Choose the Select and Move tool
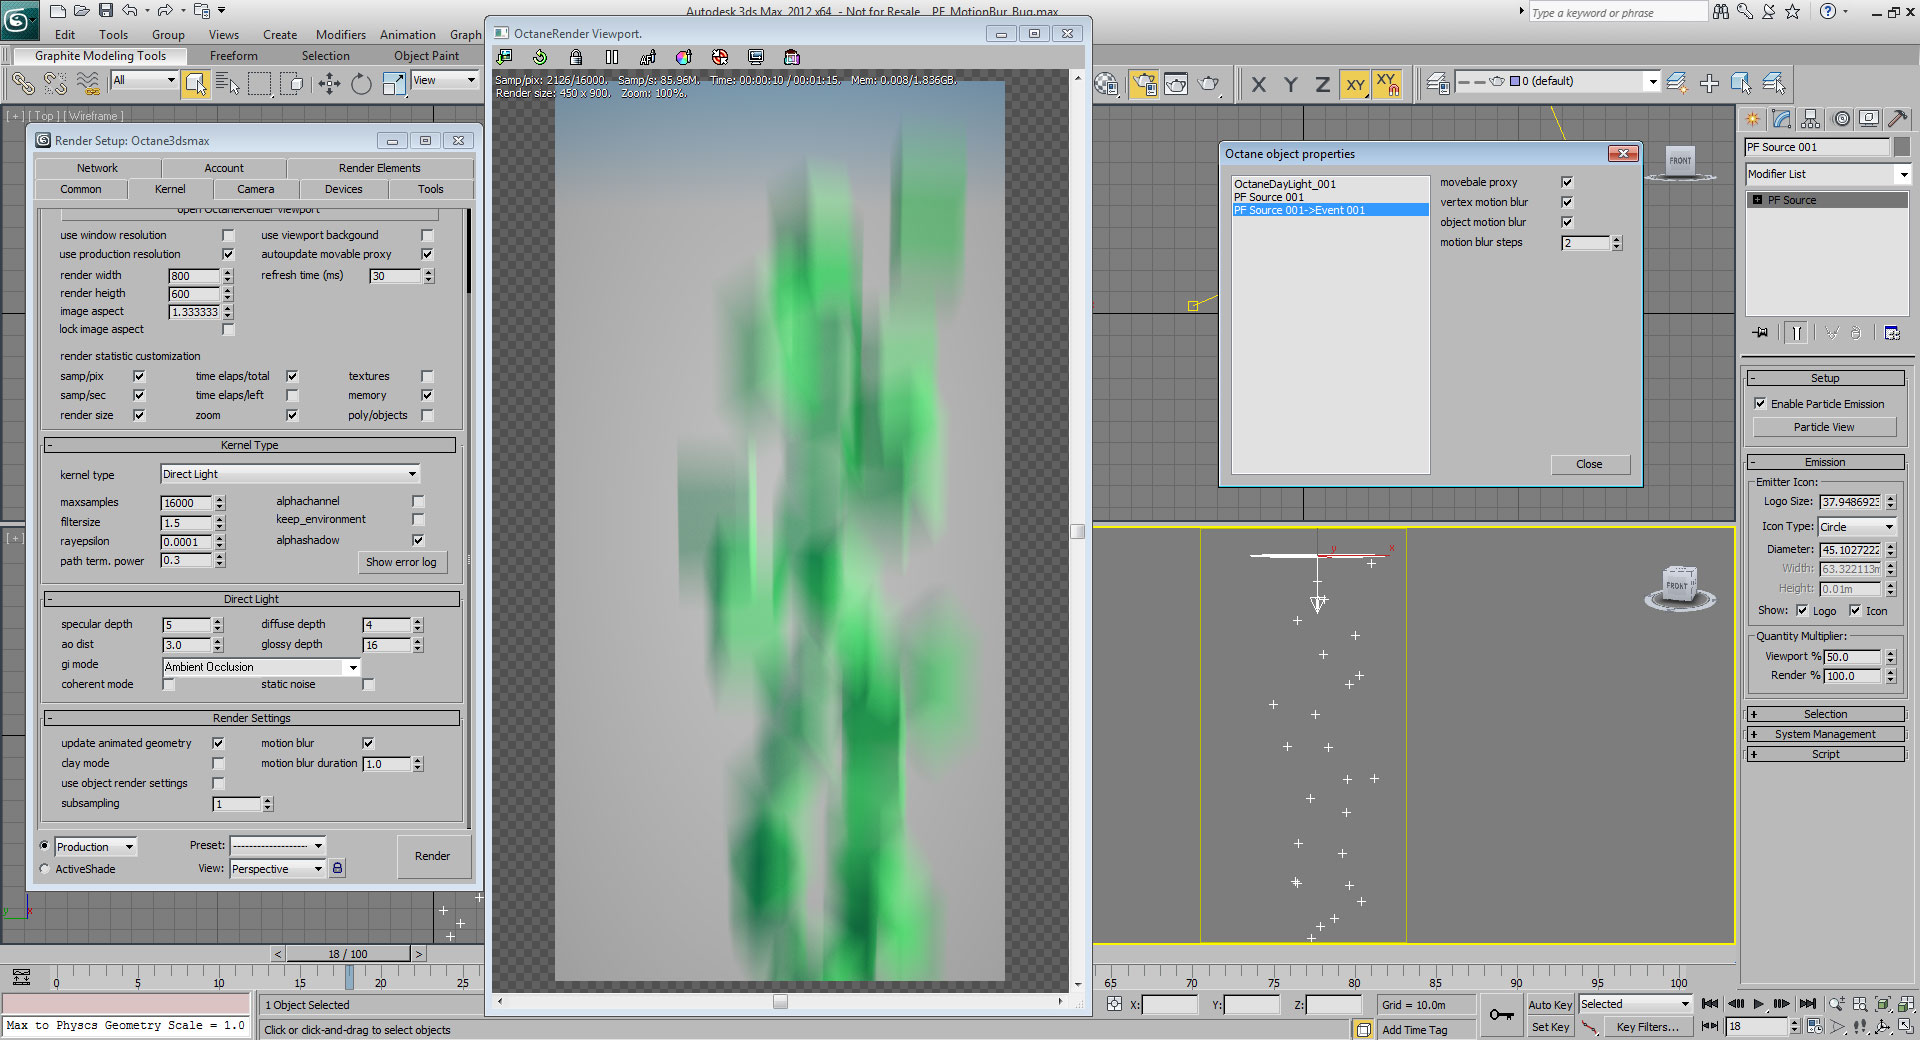The image size is (1920, 1040). pos(329,84)
